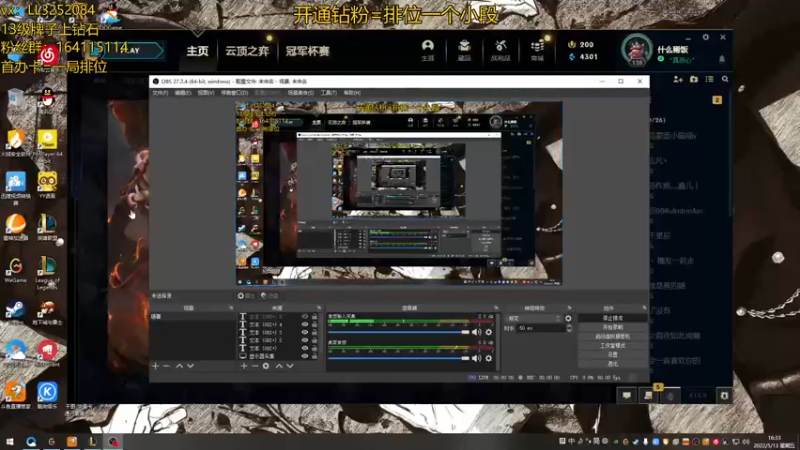Open 酷狗音乐 desktop shortcut
Screen dimensions: 800x450
(47, 395)
